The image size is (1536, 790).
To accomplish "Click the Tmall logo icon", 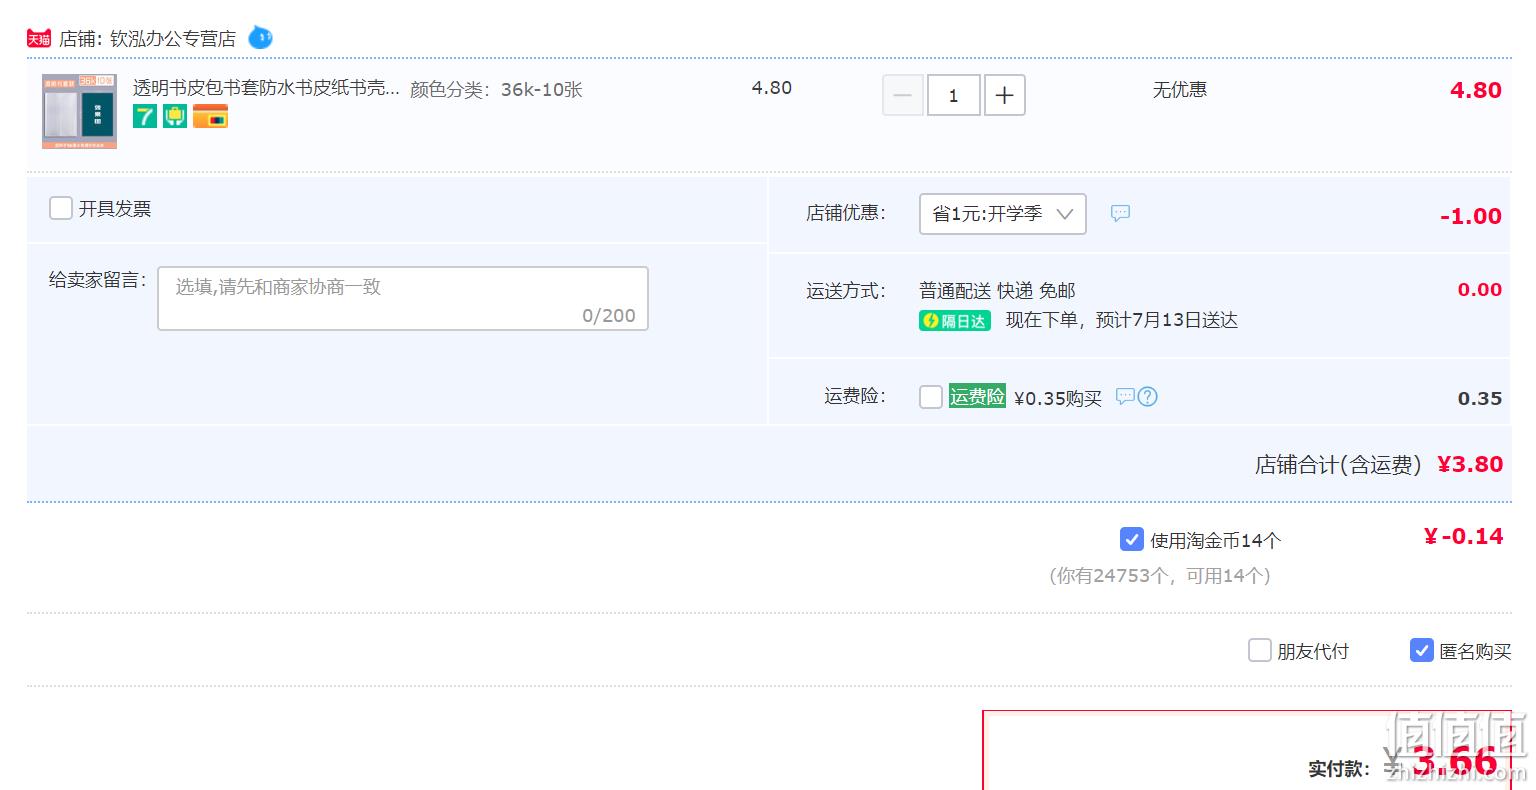I will tap(38, 38).
